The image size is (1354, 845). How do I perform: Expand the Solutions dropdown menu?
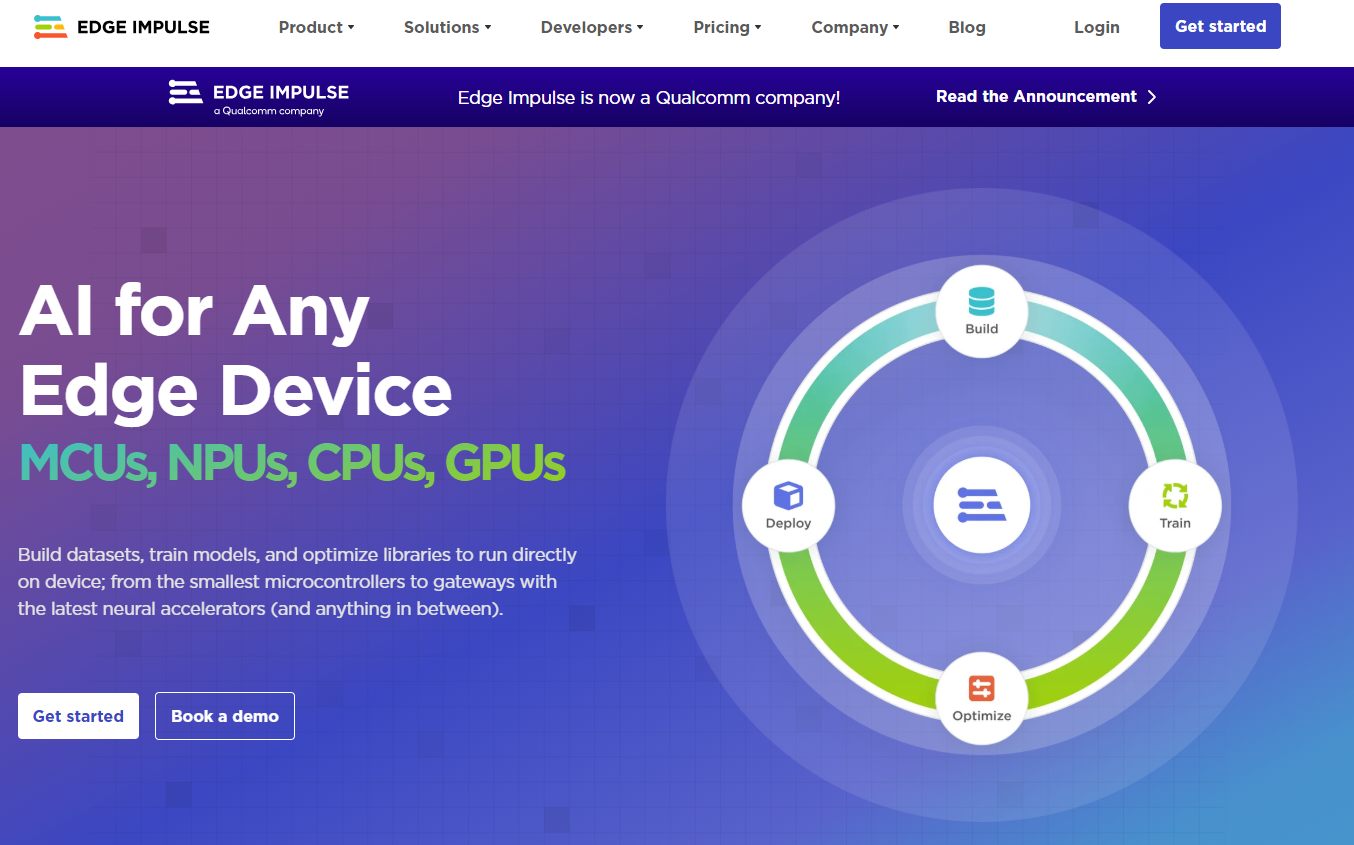(447, 27)
